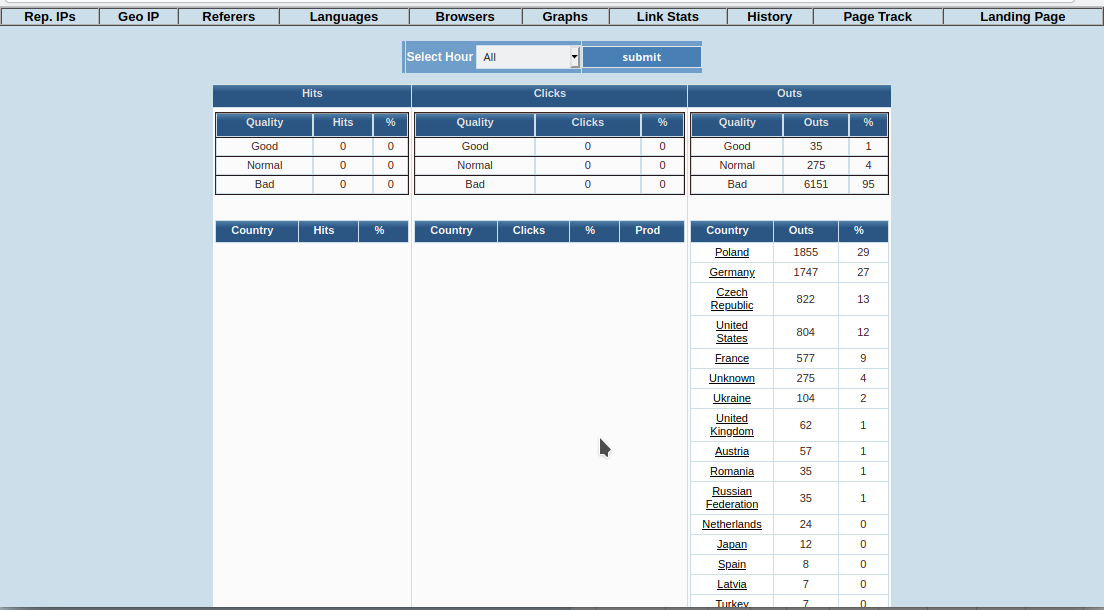Open the Poland country link
Viewport: 1104px width, 610px height.
coord(732,252)
